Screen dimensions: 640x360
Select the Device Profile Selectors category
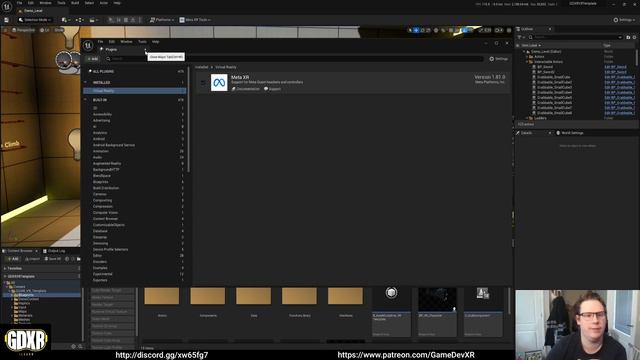coord(110,249)
